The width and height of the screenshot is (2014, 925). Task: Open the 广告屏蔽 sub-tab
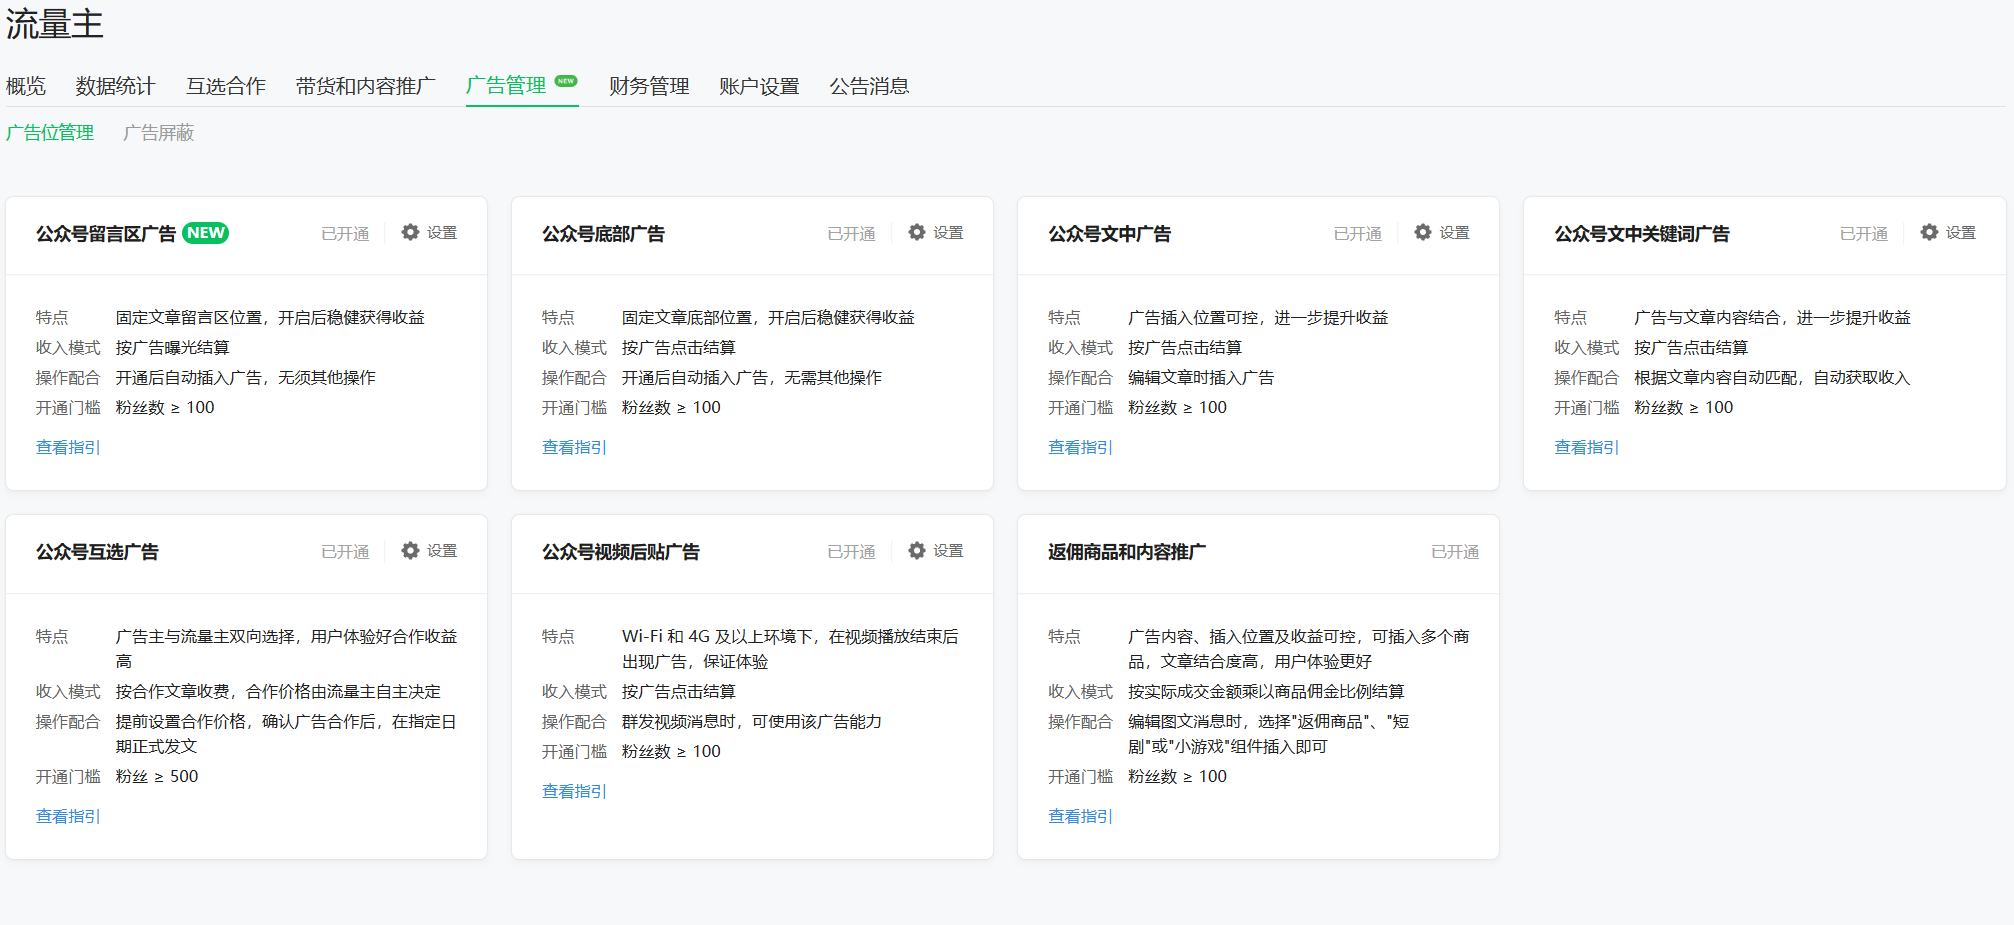tap(158, 133)
